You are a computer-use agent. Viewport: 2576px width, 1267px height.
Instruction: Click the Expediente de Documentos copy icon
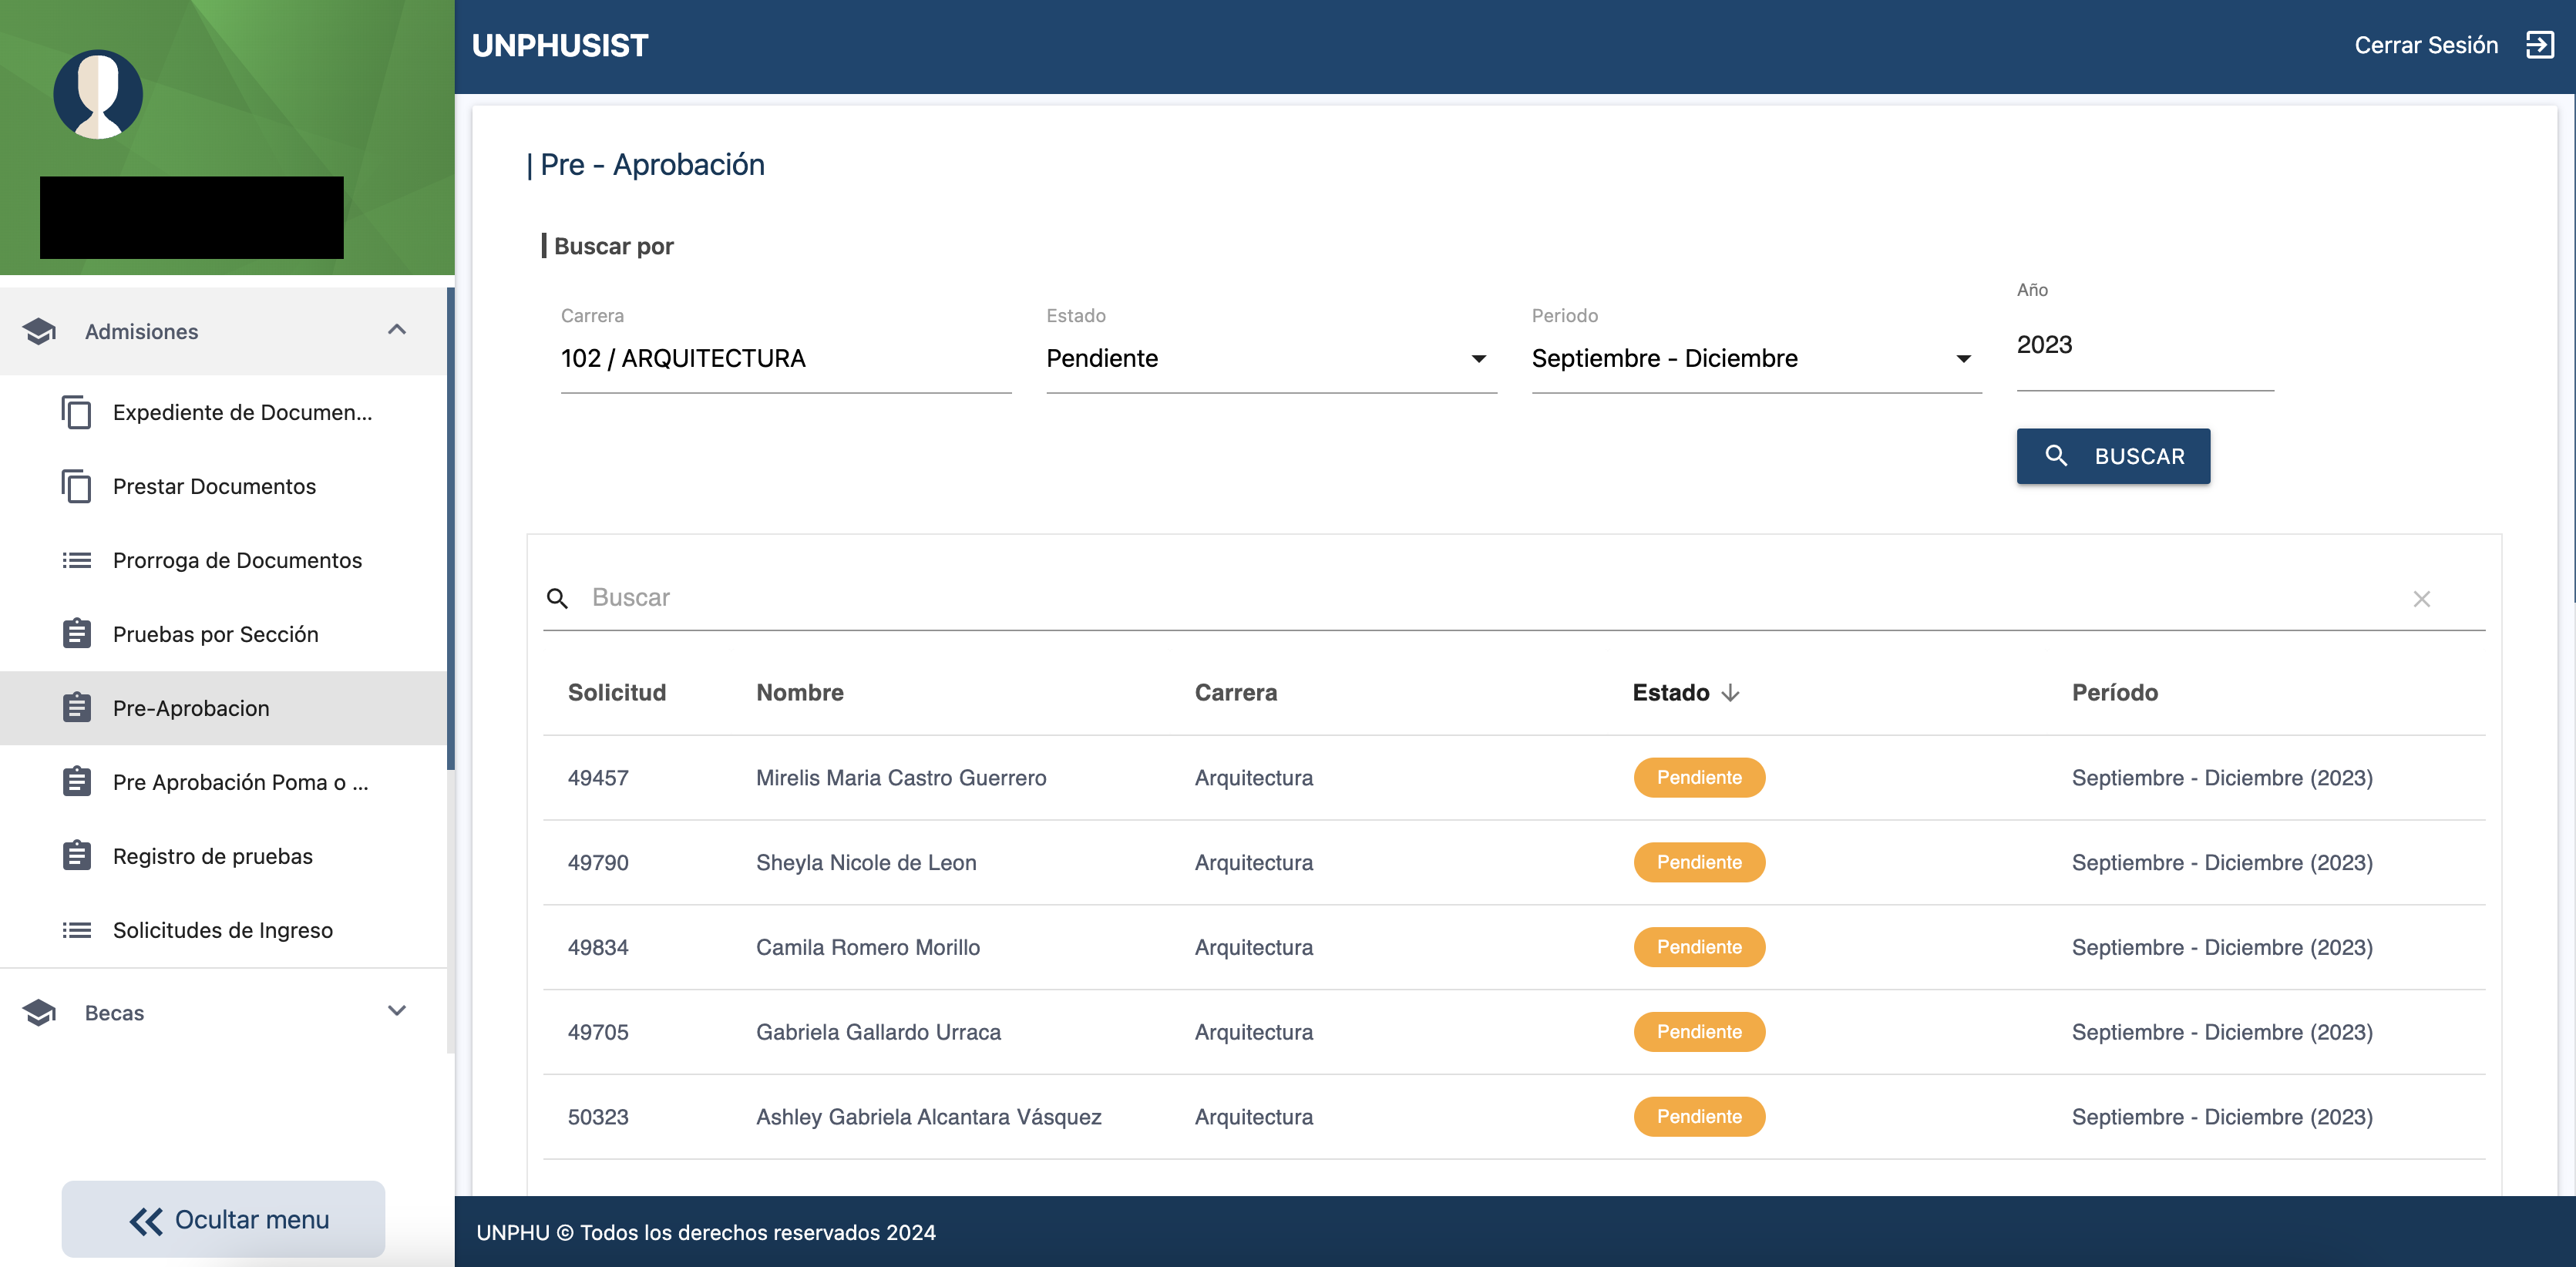[76, 412]
